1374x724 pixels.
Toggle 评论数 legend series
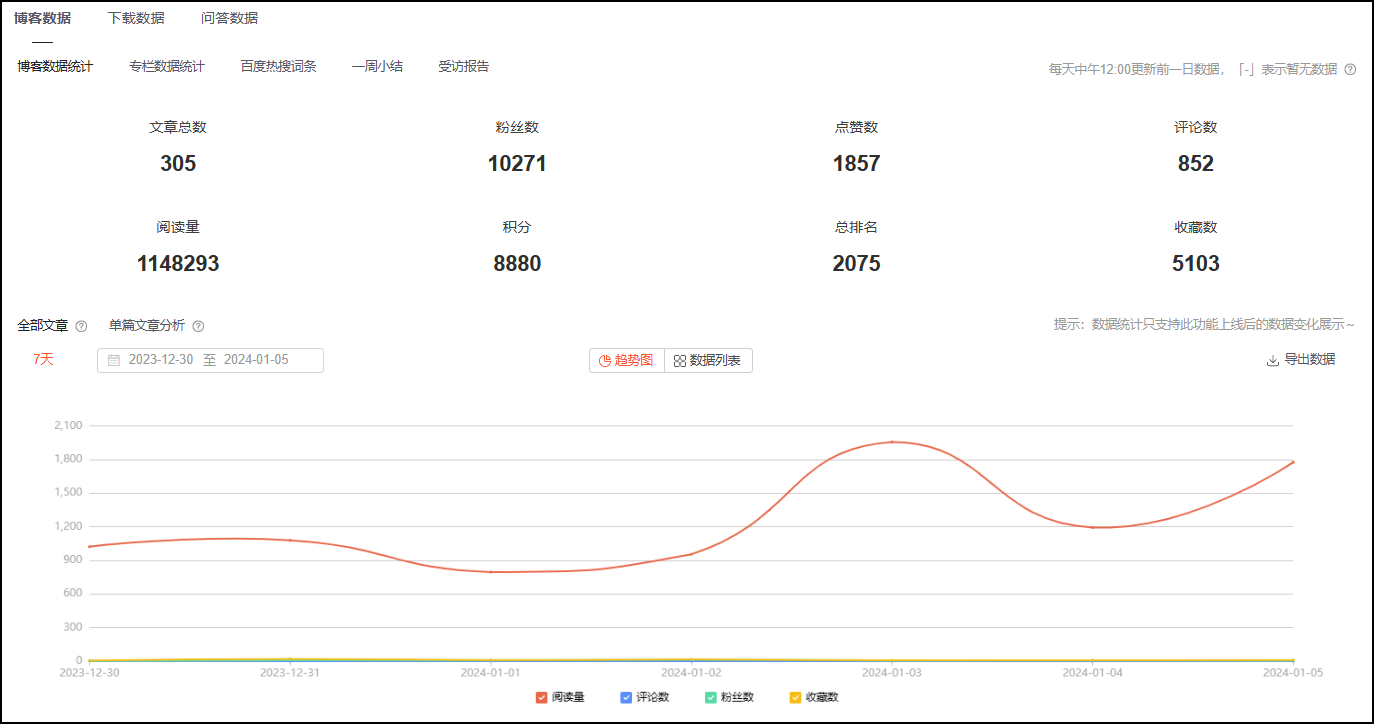pyautogui.click(x=645, y=697)
